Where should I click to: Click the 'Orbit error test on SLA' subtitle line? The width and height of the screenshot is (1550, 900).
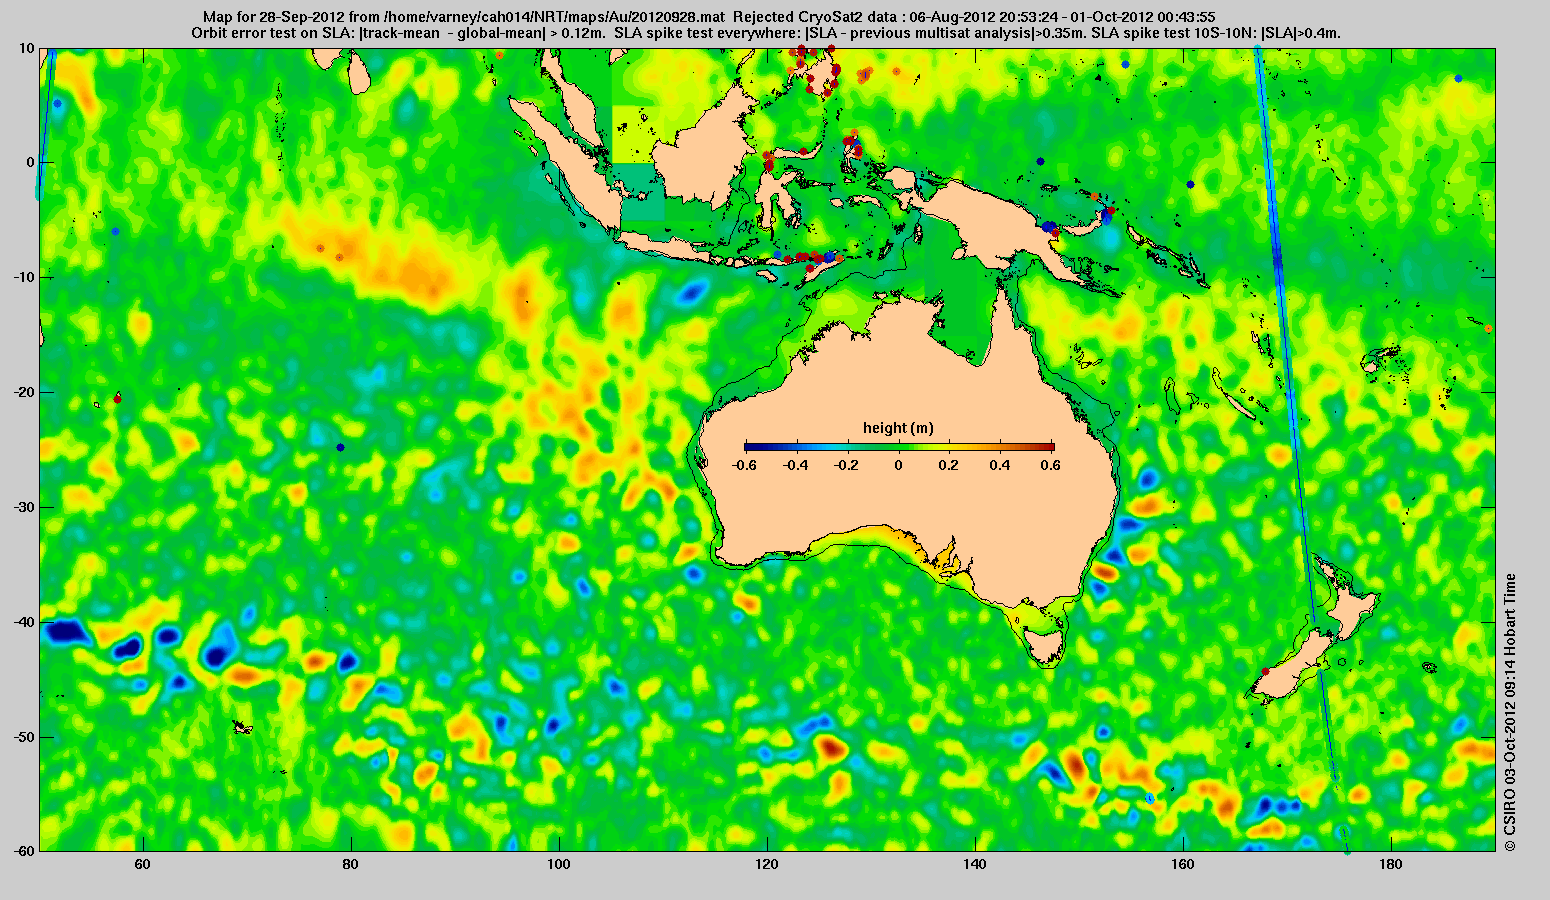point(765,33)
